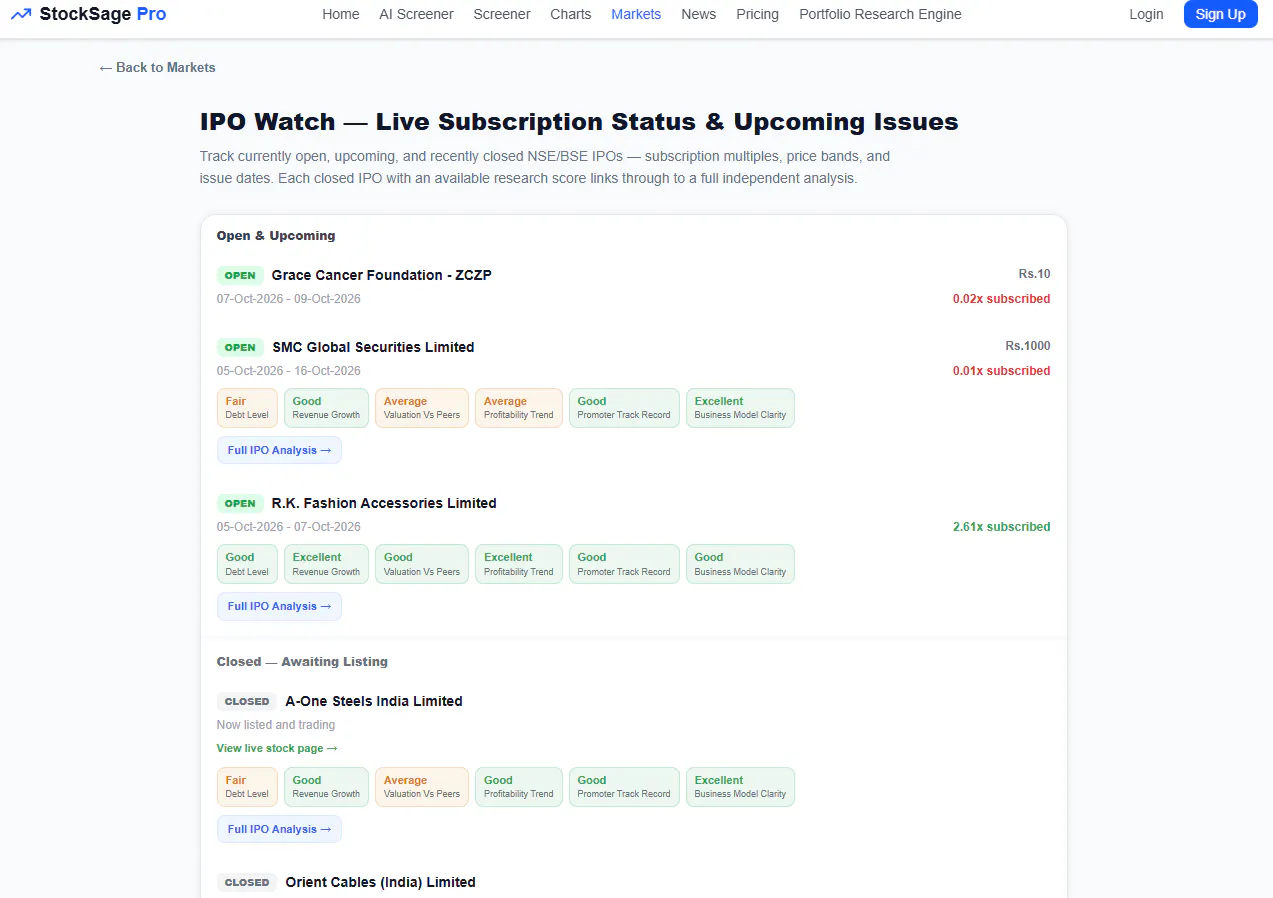
Task: Click the 0.01x subscribed status
Action: coord(1001,371)
